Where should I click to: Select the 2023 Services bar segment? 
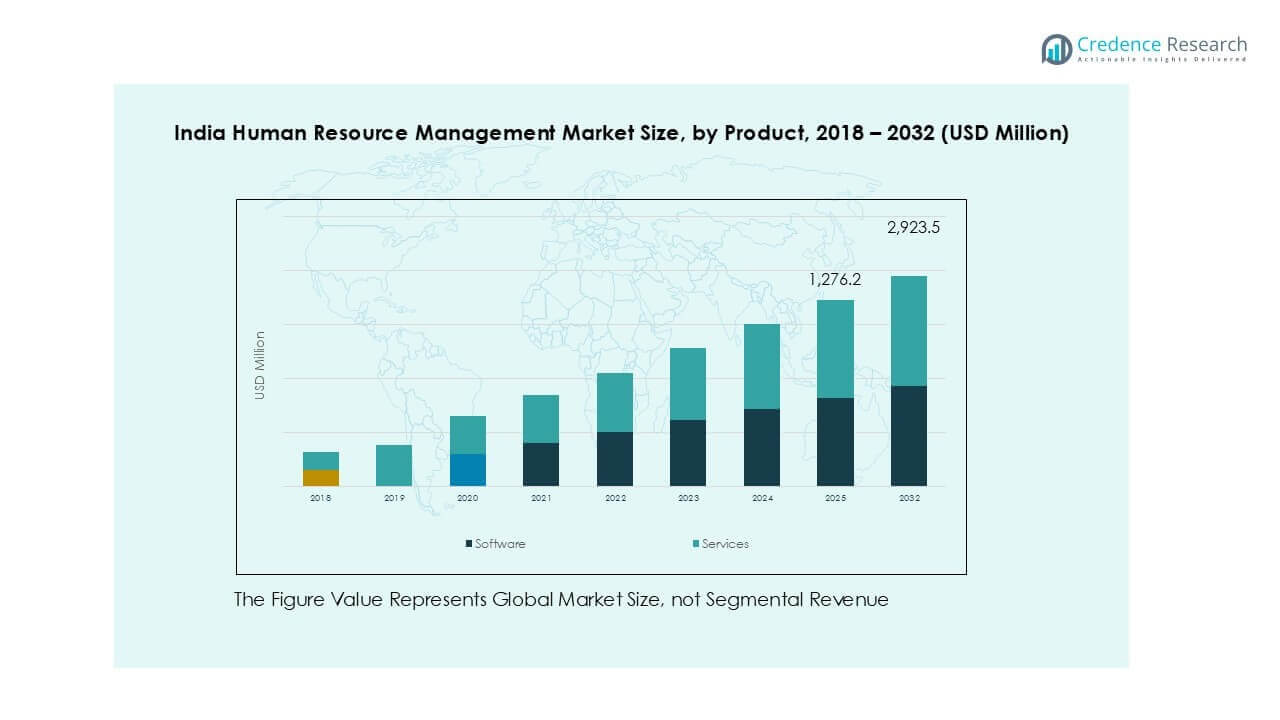tap(688, 384)
